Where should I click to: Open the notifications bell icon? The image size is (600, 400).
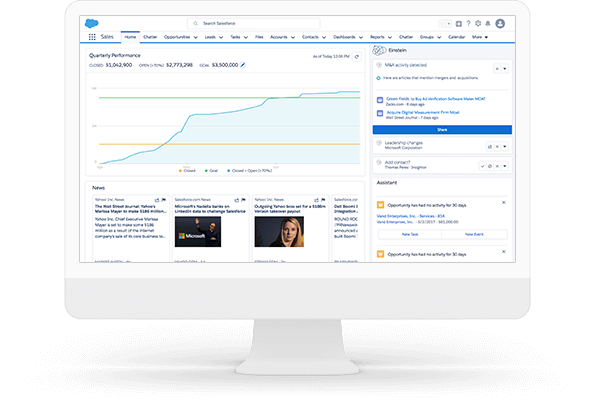pyautogui.click(x=488, y=24)
